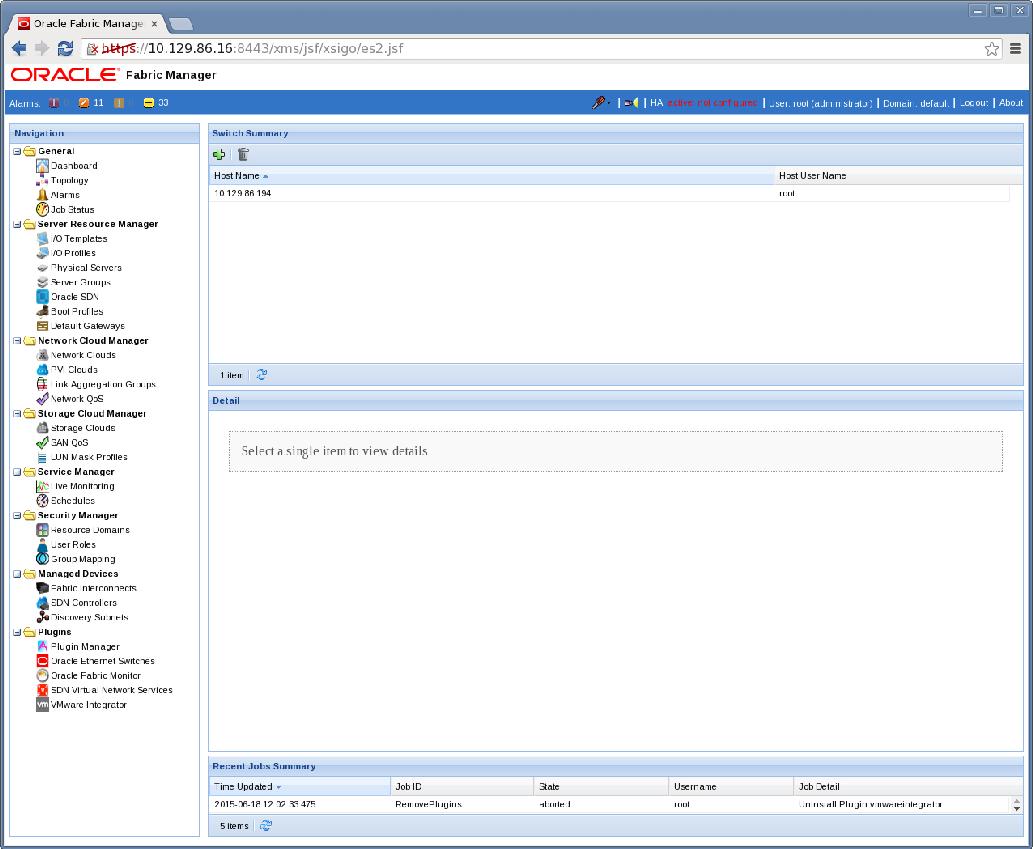Click the major alarms icon showing 11

pyautogui.click(x=84, y=103)
